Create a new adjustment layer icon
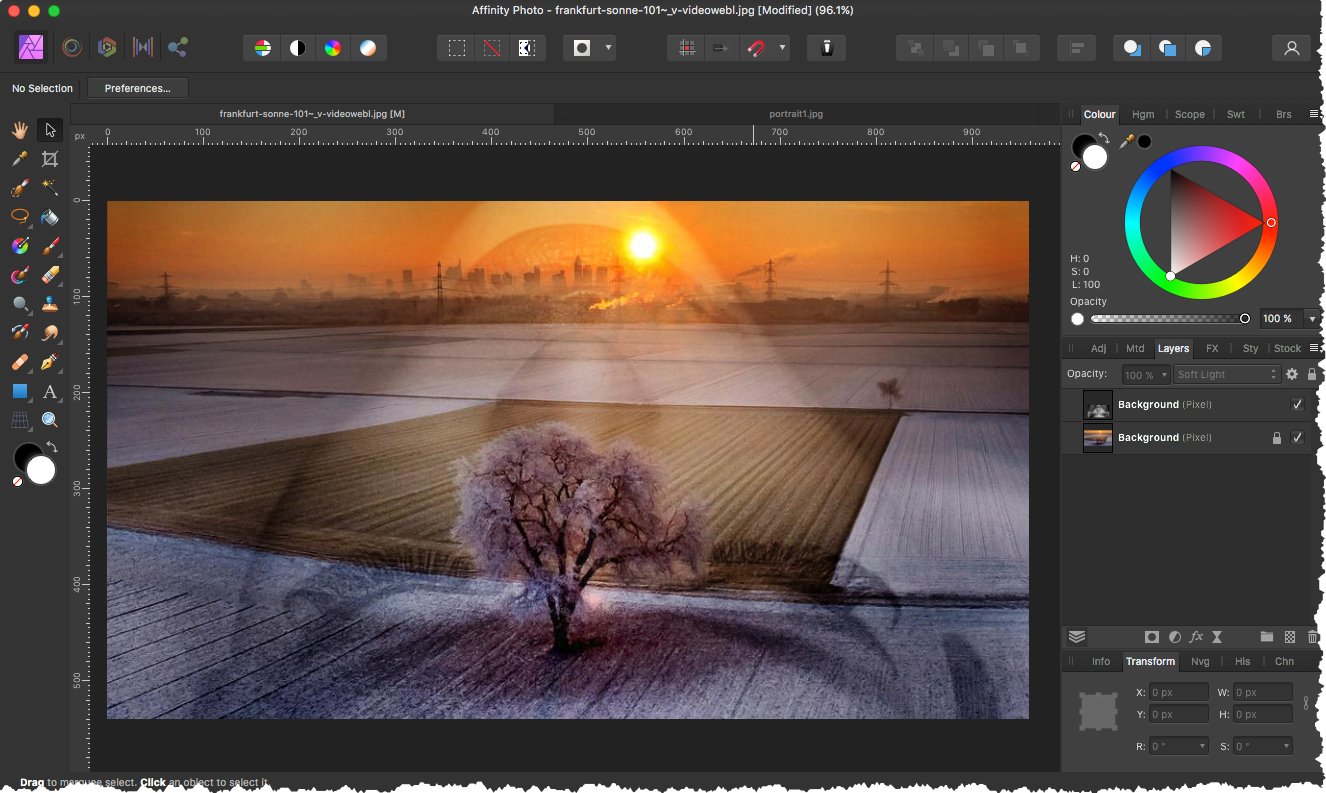The image size is (1326, 793). pos(1174,637)
